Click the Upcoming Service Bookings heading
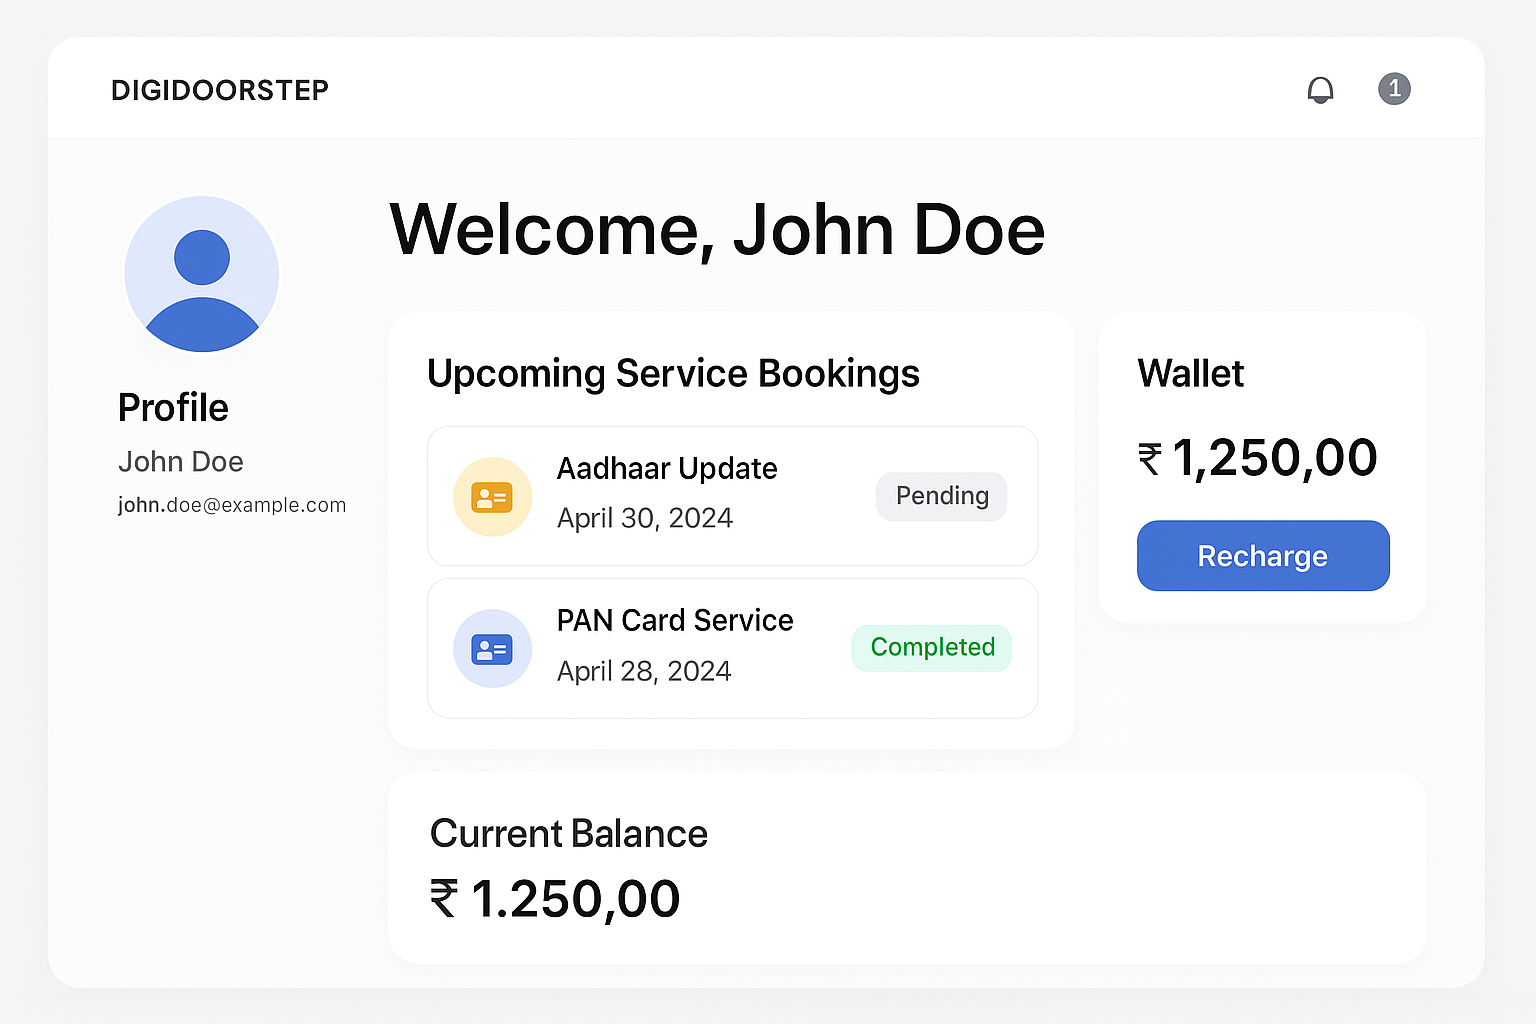The width and height of the screenshot is (1536, 1024). tap(673, 374)
